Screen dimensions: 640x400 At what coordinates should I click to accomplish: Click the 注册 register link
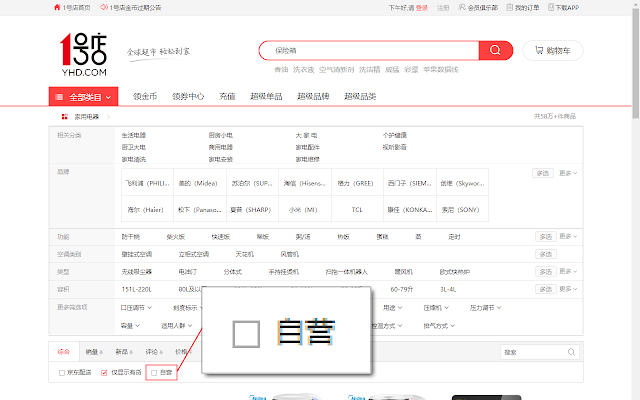click(443, 8)
